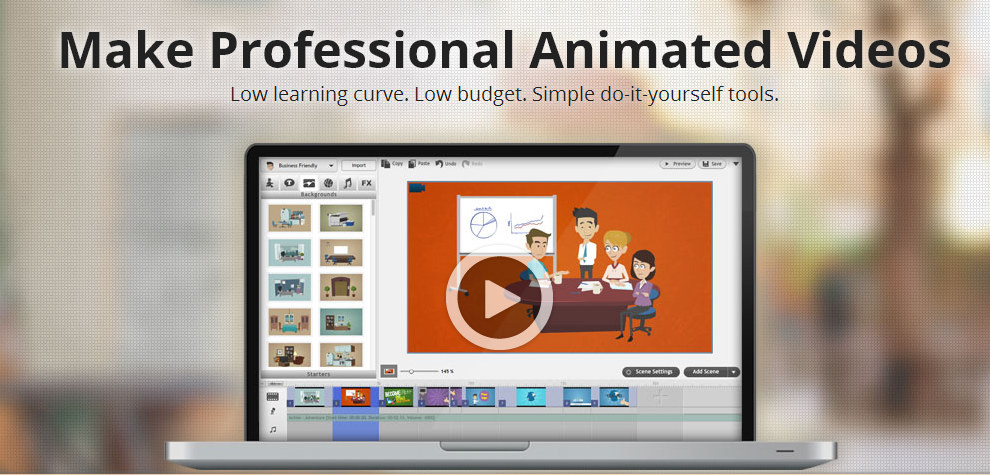Open the Music note tab
Viewport: 990px width, 475px height.
click(347, 183)
